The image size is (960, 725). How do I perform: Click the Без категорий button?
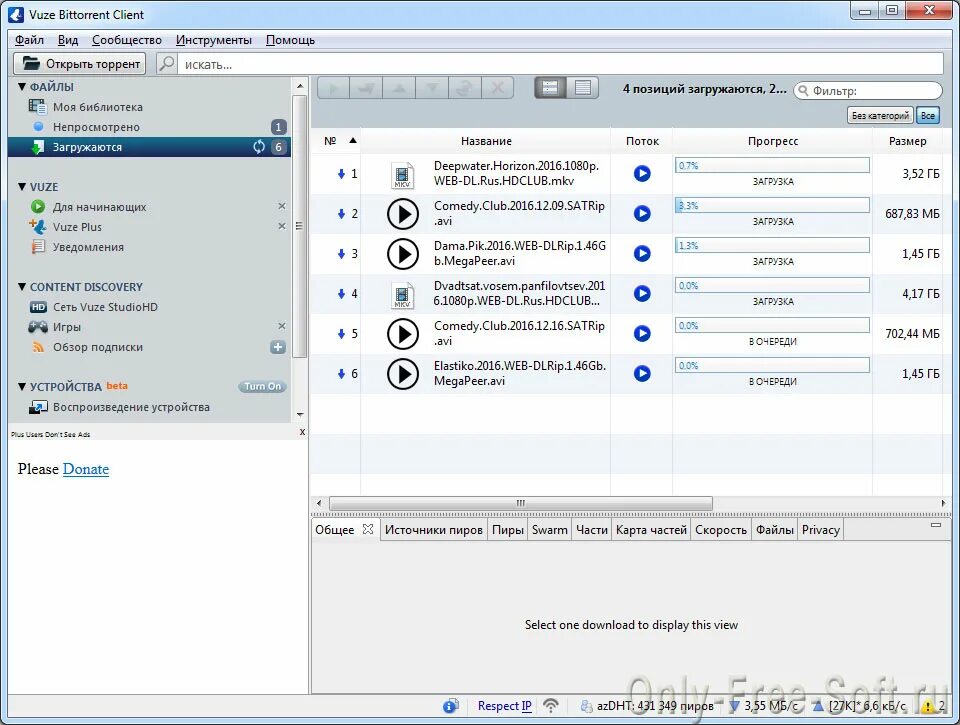[x=880, y=115]
